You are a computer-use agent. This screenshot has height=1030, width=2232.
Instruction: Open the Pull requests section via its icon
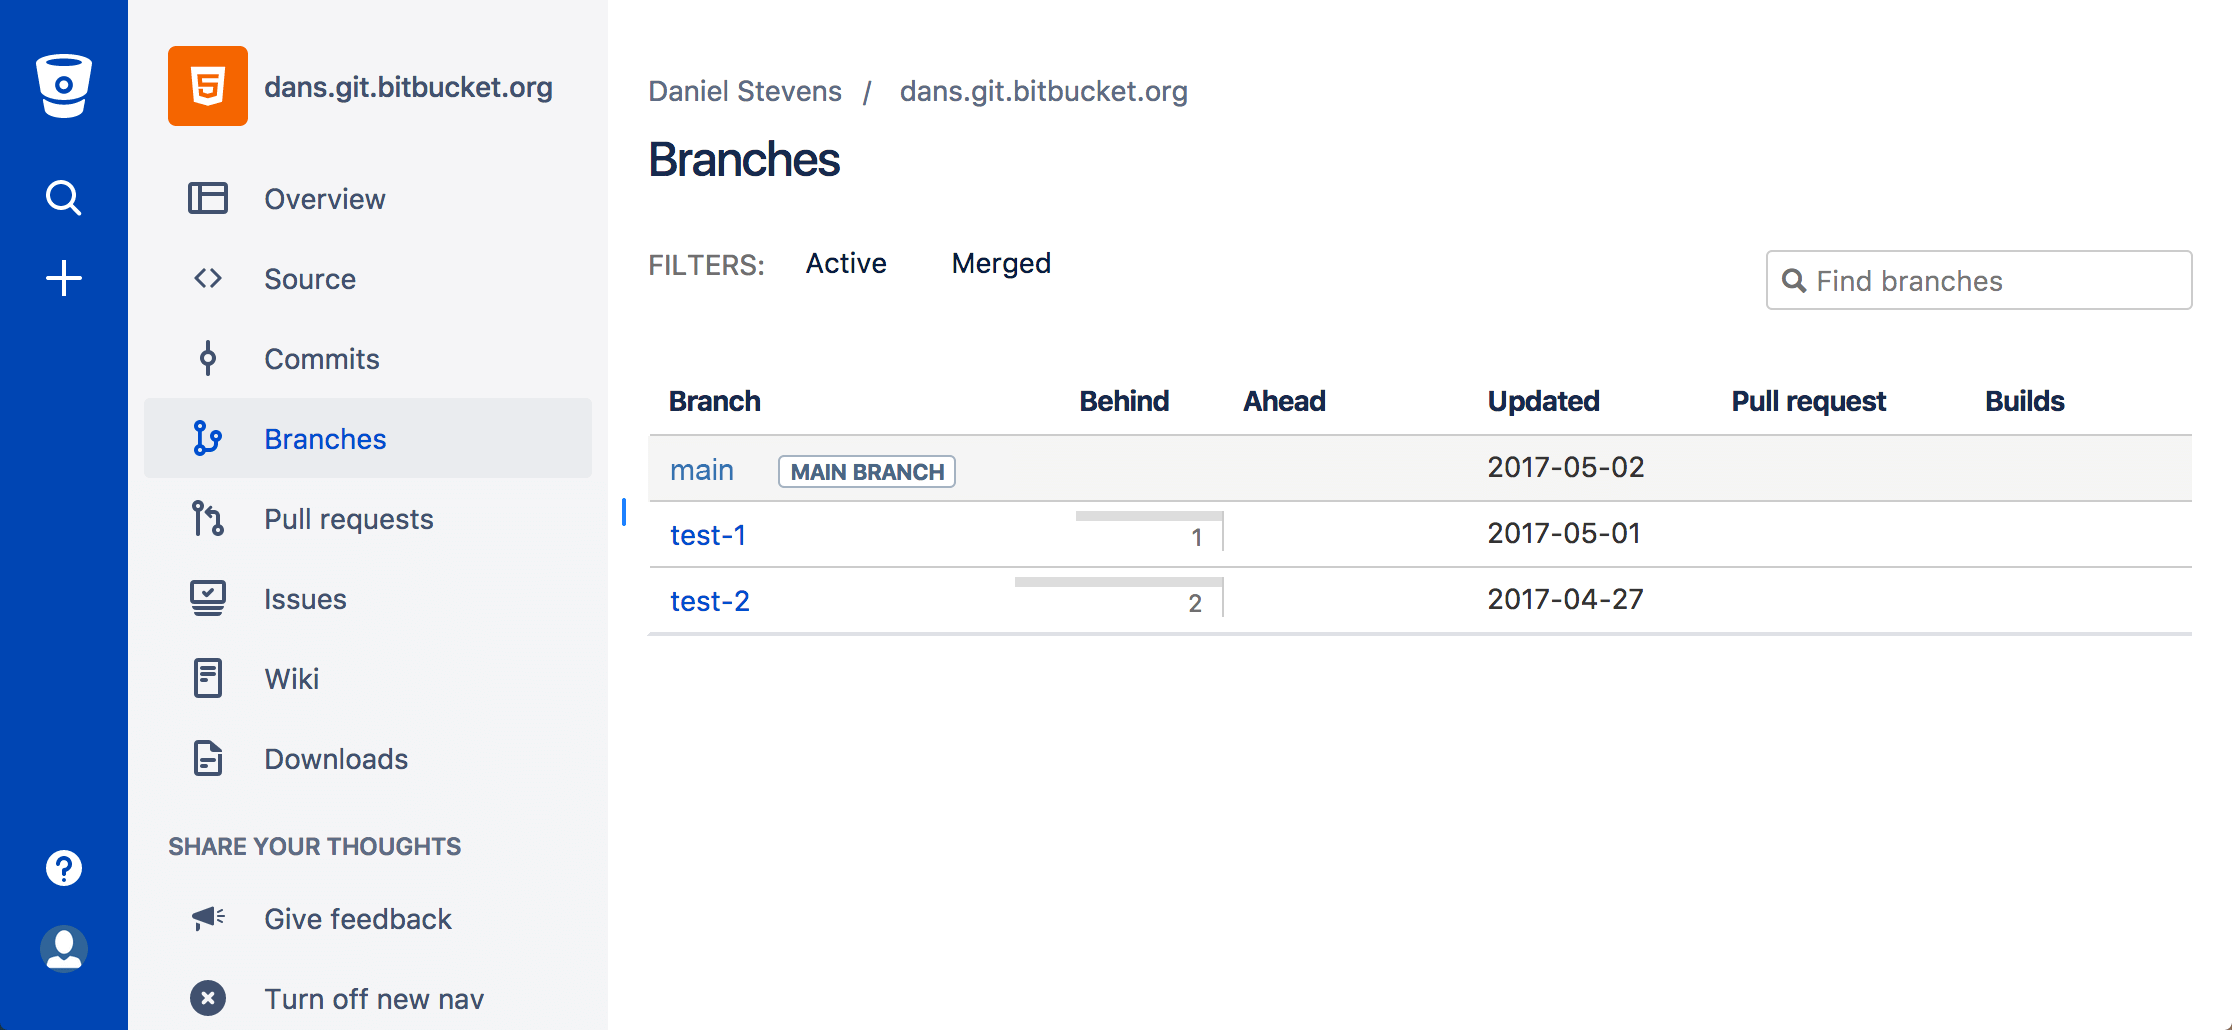[x=207, y=518]
